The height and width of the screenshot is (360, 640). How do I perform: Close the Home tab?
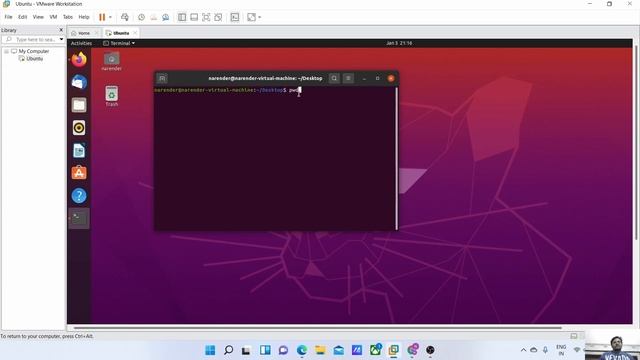pyautogui.click(x=97, y=33)
